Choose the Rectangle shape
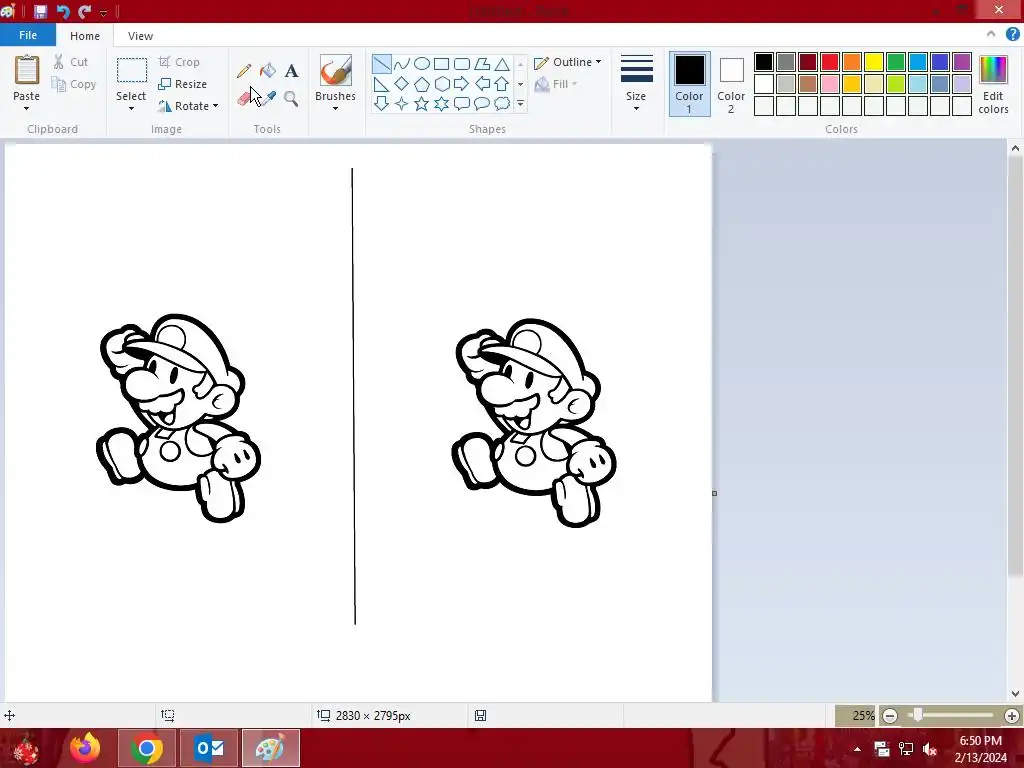 [x=441, y=63]
